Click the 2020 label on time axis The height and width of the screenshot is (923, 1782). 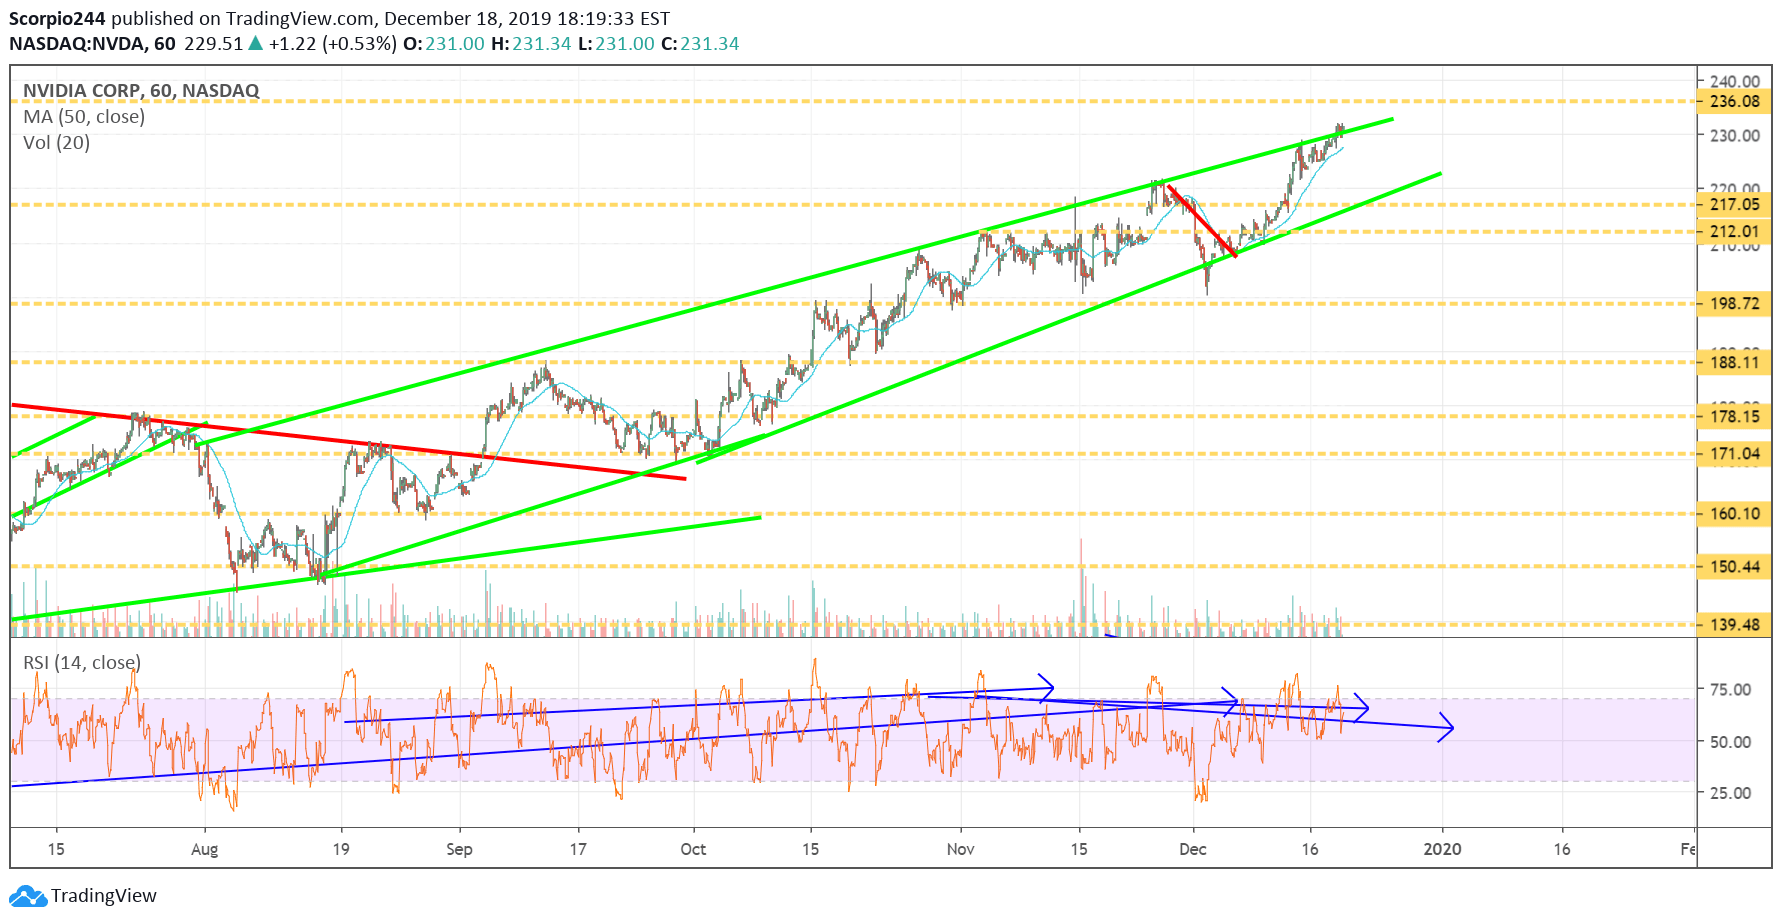coord(1442,849)
